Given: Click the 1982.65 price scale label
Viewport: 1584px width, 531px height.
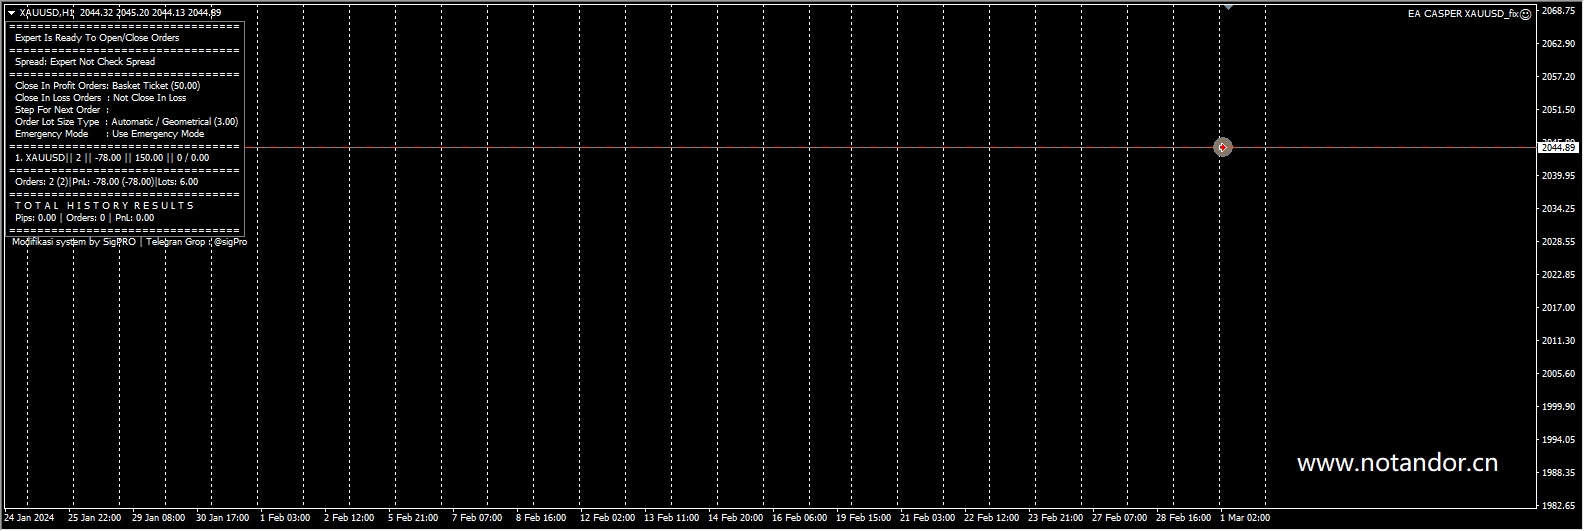Looking at the screenshot, I should 1558,506.
